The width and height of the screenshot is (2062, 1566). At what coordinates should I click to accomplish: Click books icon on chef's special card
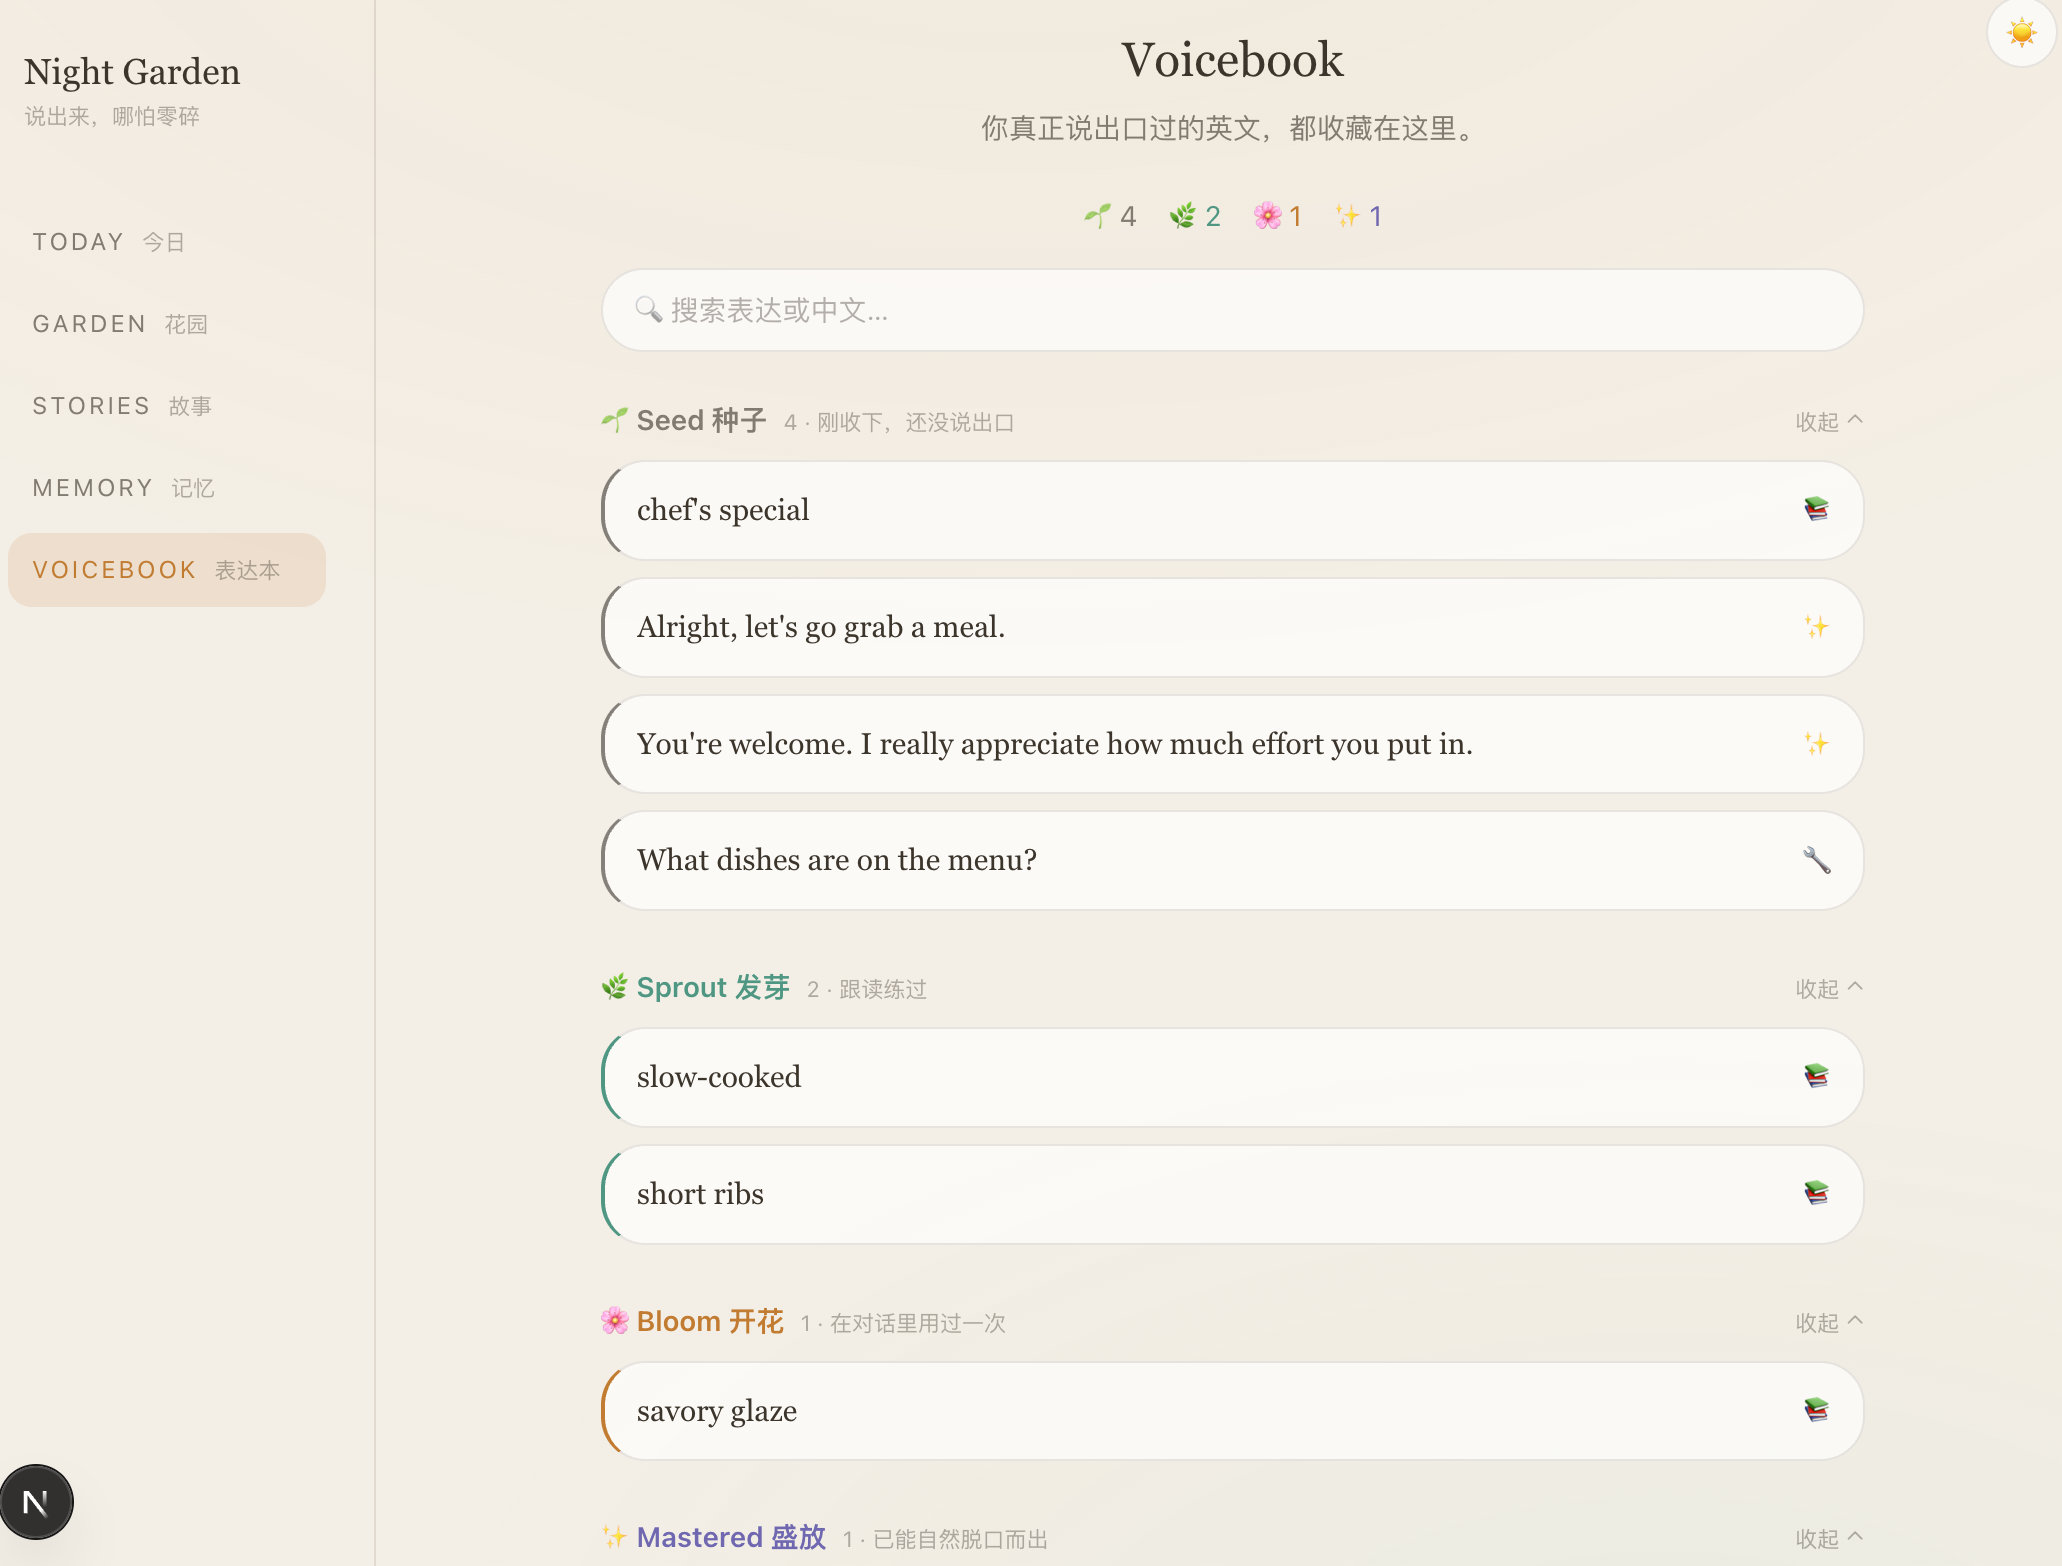[x=1816, y=510]
